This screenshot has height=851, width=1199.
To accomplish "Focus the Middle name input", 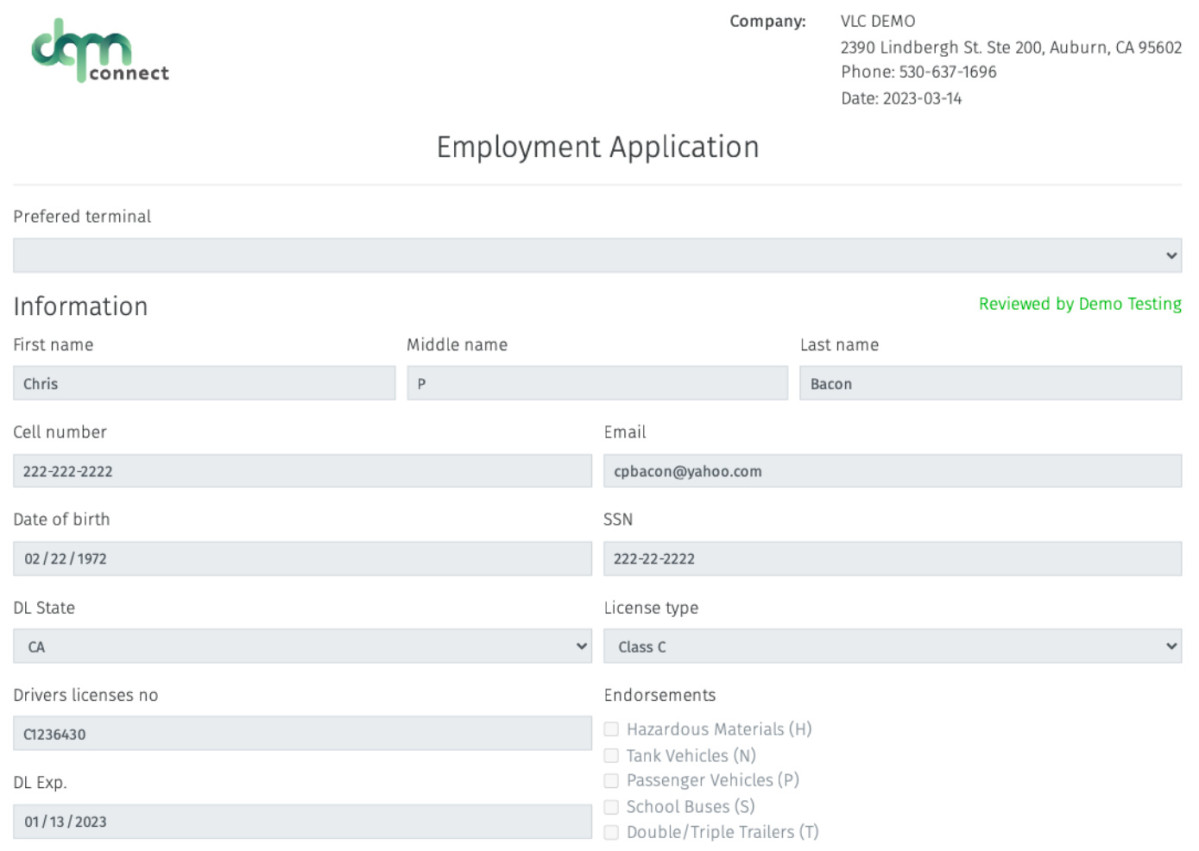I will pyautogui.click(x=597, y=383).
